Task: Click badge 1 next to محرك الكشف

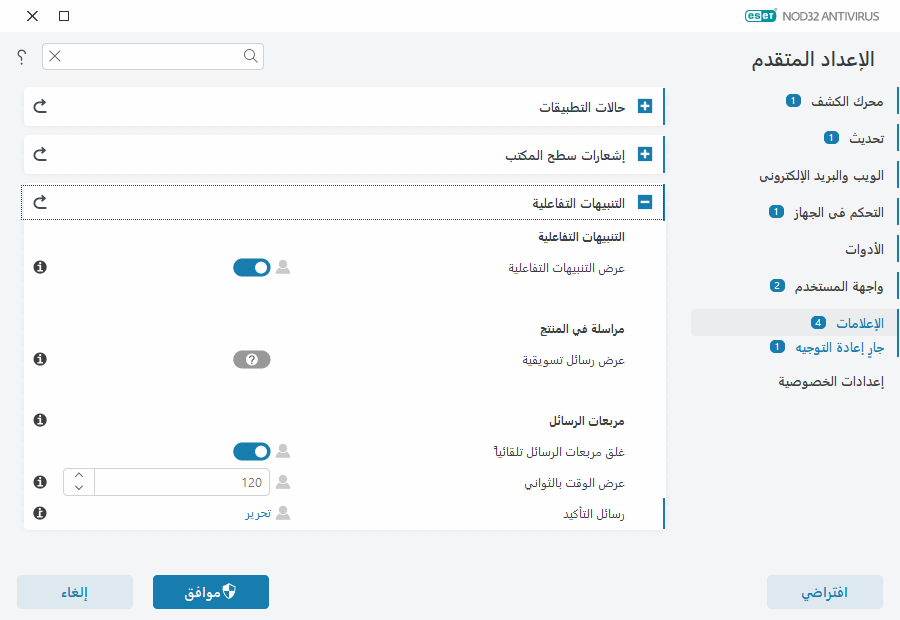Action: pos(793,101)
